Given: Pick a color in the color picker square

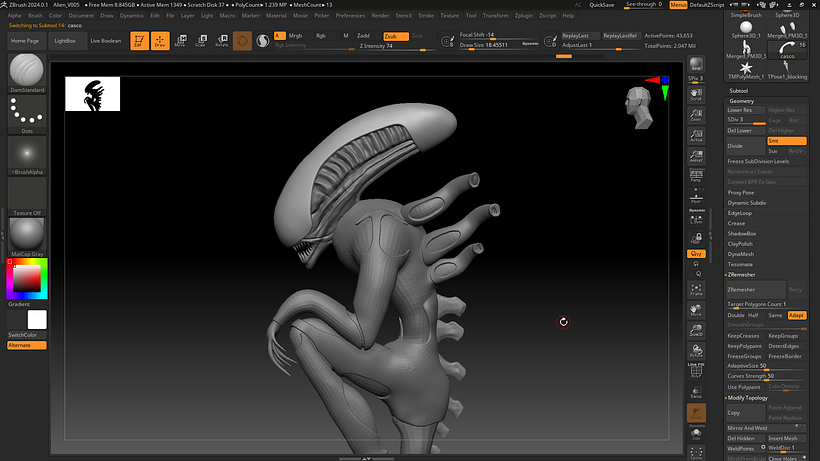Looking at the screenshot, I should click(27, 279).
